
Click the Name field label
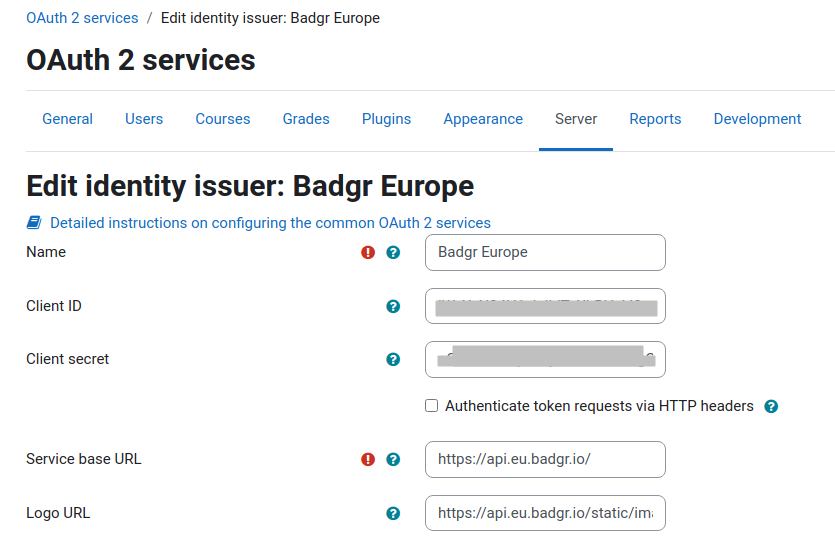[46, 252]
